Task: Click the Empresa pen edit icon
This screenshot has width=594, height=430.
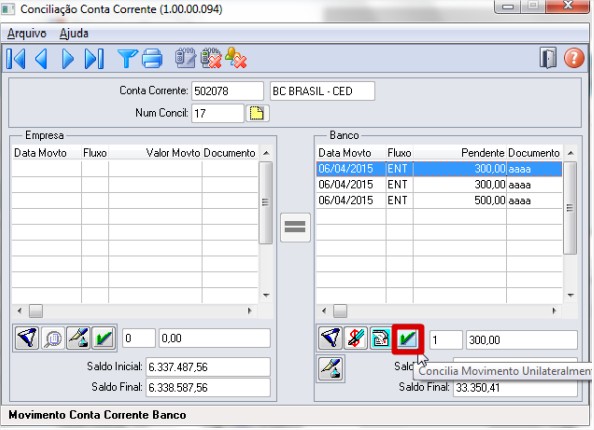Action: pyautogui.click(x=78, y=338)
